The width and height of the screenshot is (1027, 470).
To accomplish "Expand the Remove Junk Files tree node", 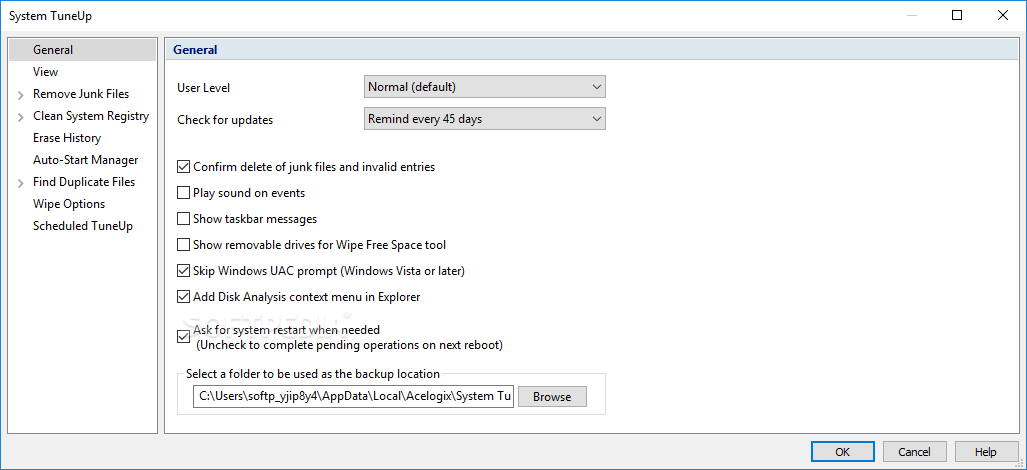I will pos(21,95).
